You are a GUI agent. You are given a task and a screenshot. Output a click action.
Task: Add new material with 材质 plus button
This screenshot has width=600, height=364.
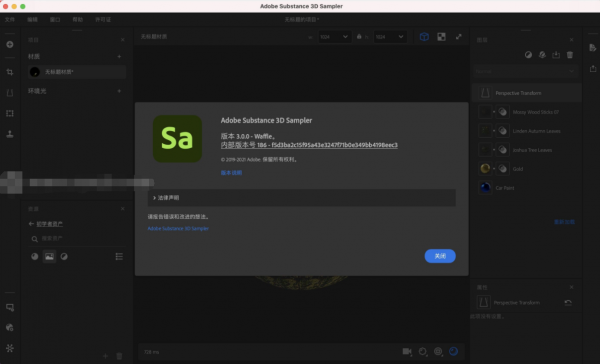pos(119,57)
